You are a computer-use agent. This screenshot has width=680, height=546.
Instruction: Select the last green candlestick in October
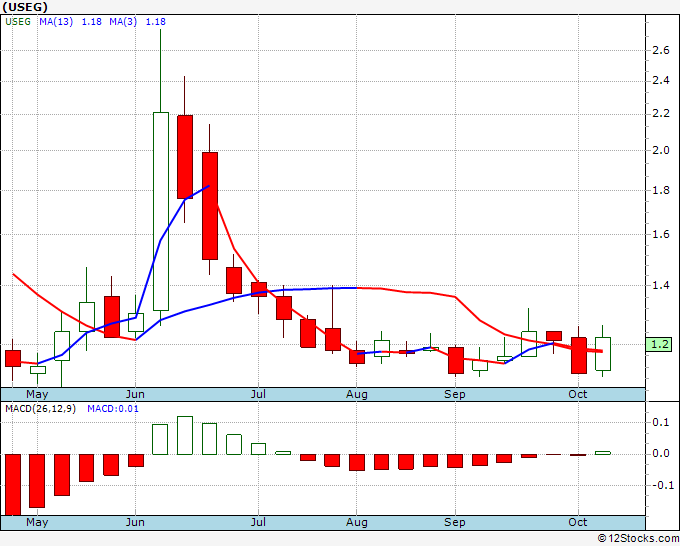coord(603,354)
